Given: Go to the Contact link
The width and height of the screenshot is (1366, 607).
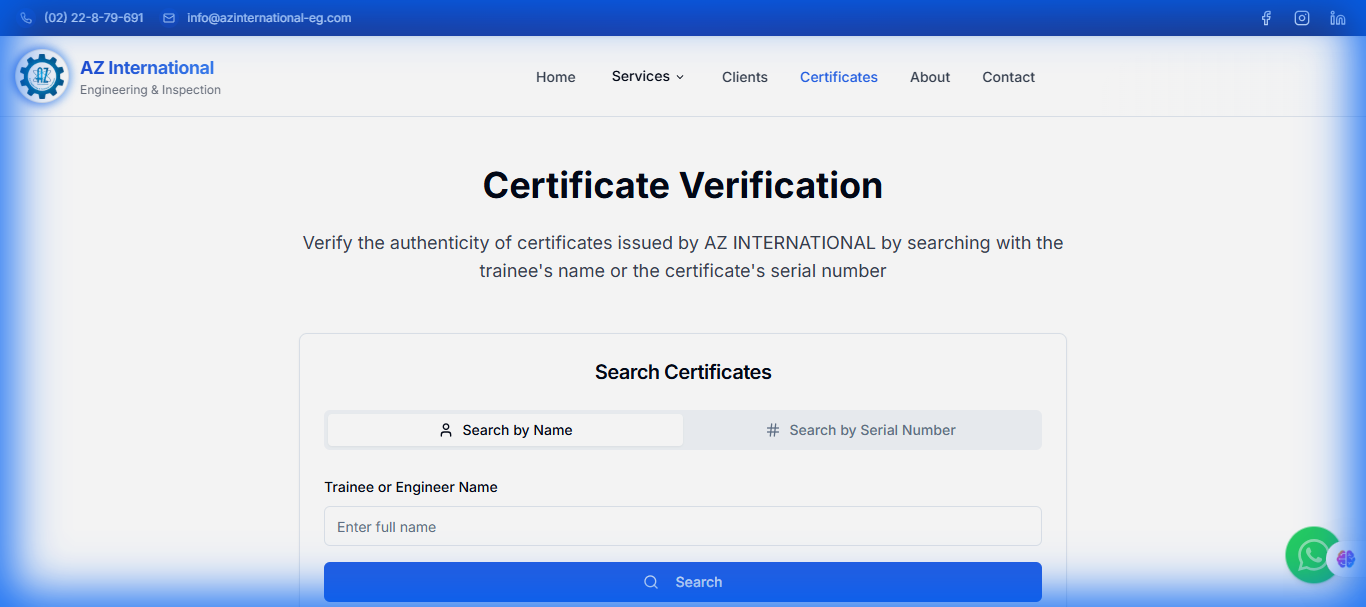Looking at the screenshot, I should click(1008, 76).
